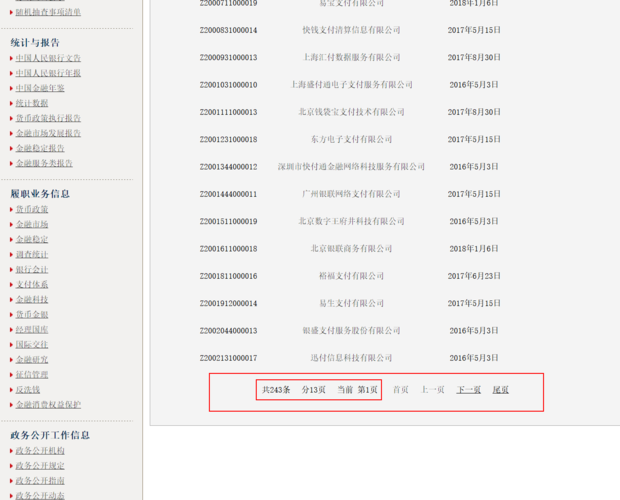Select 深圳市快付通金融网络科技服务有限公司 cell

click(x=351, y=166)
